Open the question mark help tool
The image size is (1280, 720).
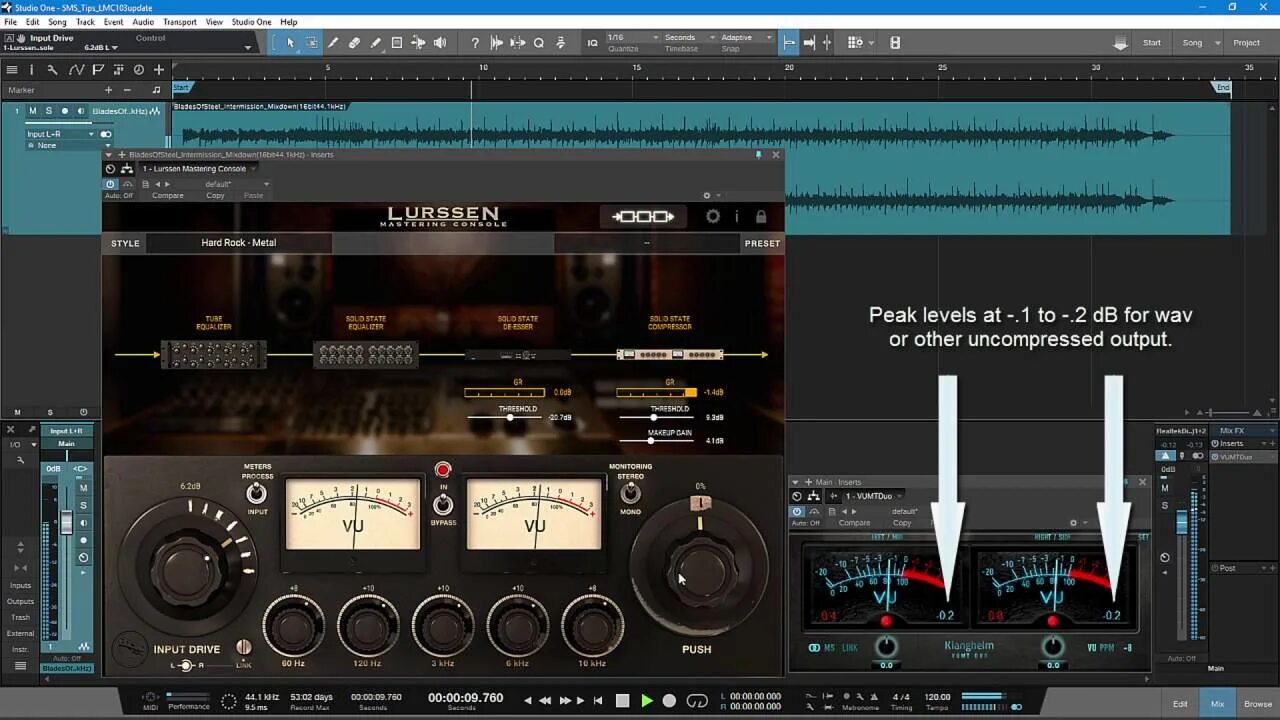pyautogui.click(x=474, y=43)
